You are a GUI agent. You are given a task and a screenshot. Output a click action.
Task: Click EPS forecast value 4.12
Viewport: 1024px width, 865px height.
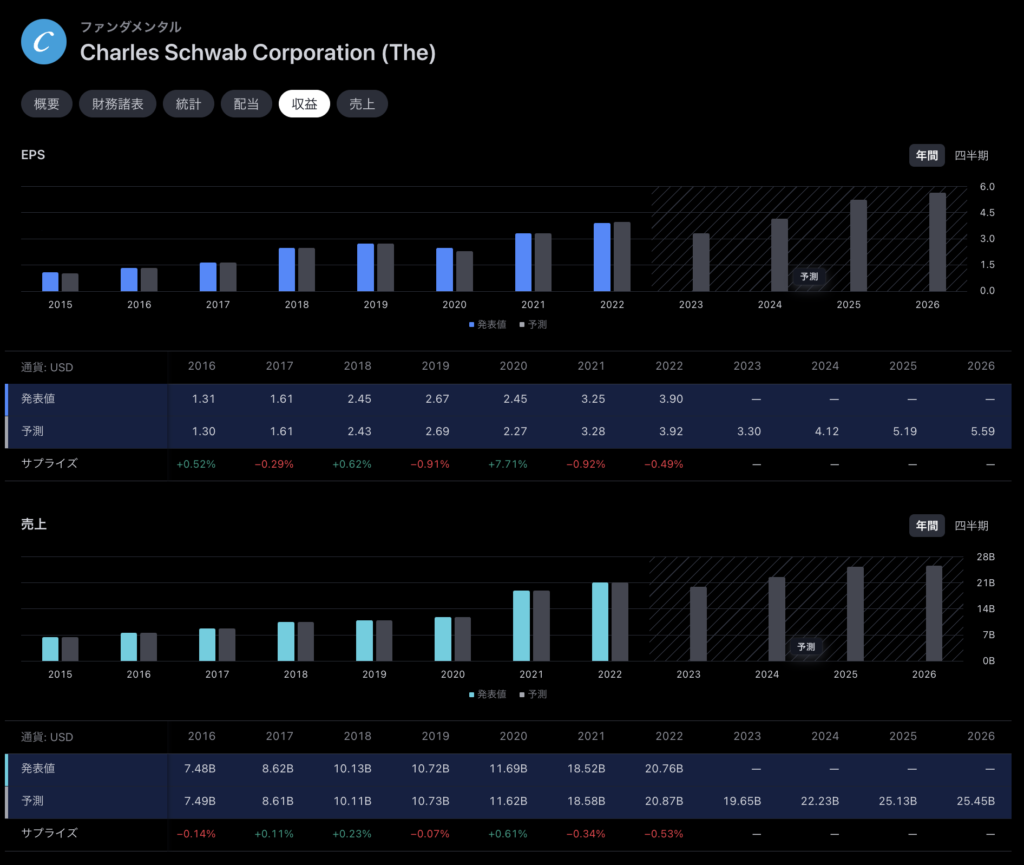pyautogui.click(x=826, y=432)
